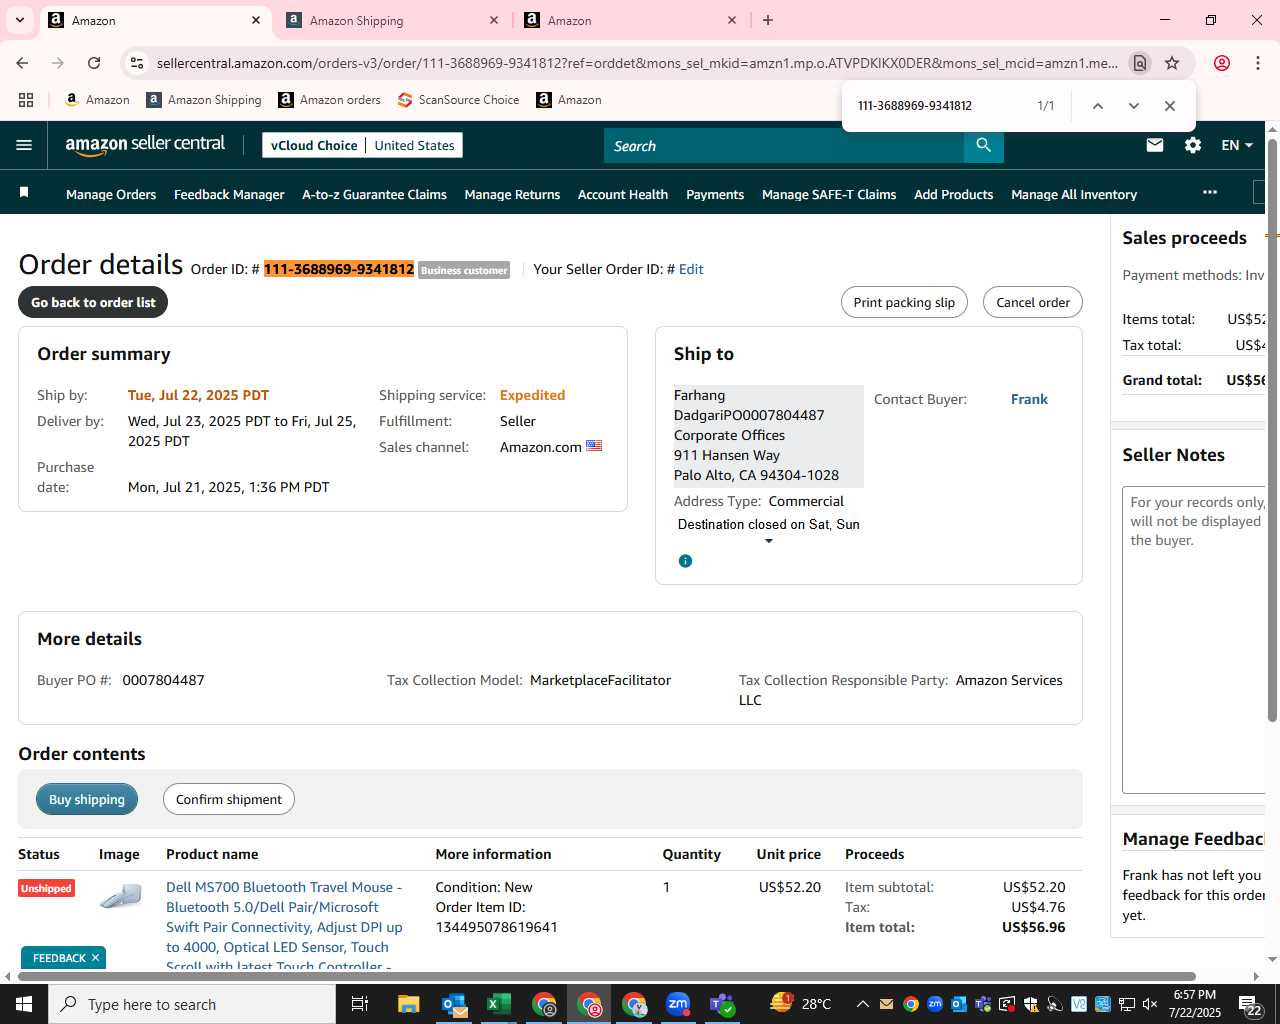This screenshot has width=1280, height=1024.
Task: Click the Dell mouse product thumbnail
Action: pyautogui.click(x=121, y=896)
